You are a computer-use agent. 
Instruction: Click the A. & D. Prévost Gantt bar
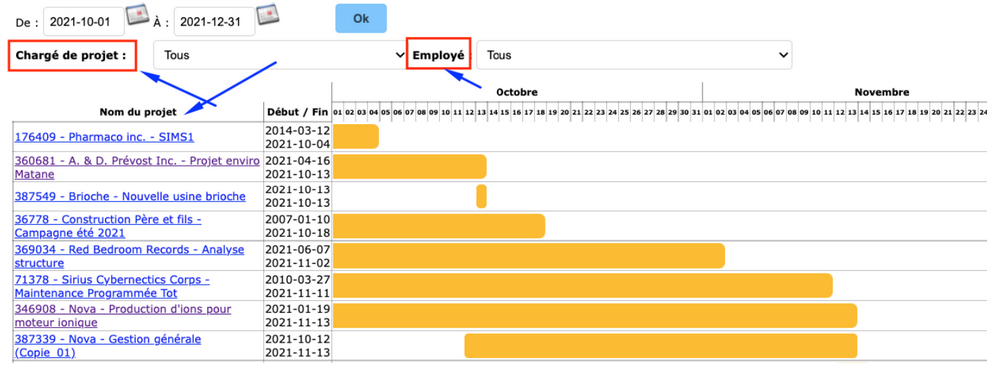pyautogui.click(x=410, y=167)
